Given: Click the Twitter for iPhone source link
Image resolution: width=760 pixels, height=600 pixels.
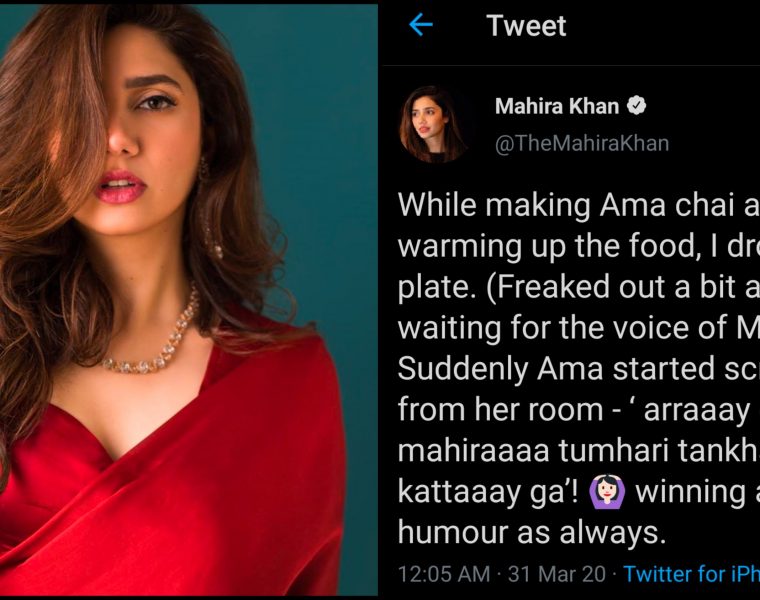Looking at the screenshot, I should point(691,574).
